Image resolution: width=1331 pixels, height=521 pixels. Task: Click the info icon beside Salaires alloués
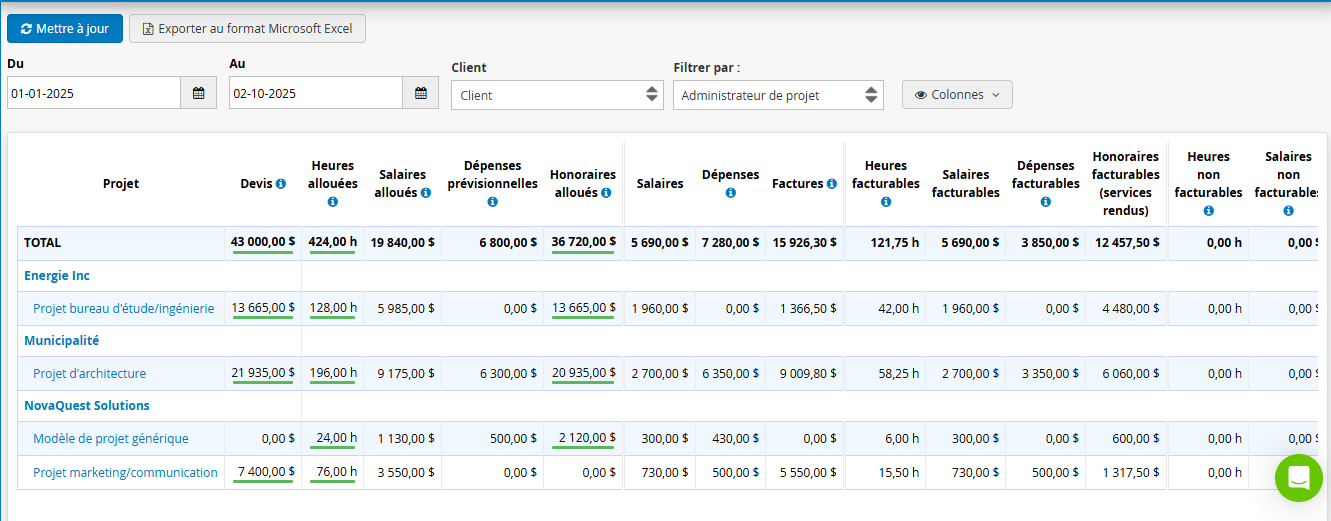point(426,193)
